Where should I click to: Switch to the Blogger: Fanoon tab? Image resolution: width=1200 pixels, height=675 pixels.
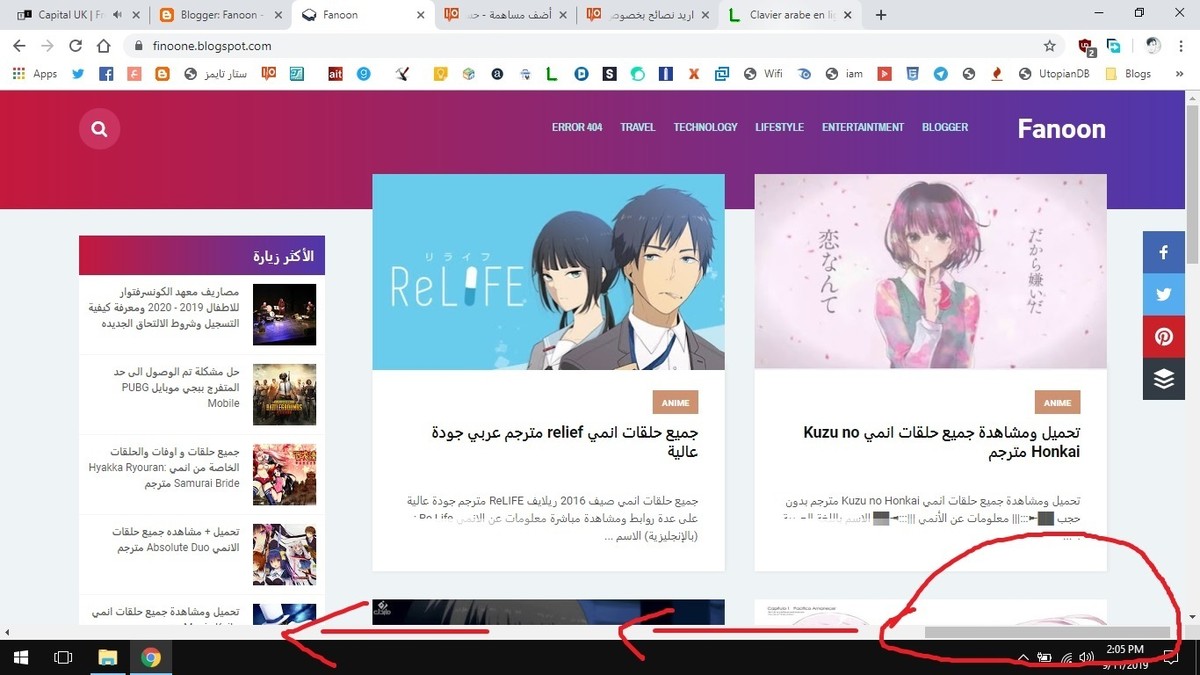tap(222, 15)
